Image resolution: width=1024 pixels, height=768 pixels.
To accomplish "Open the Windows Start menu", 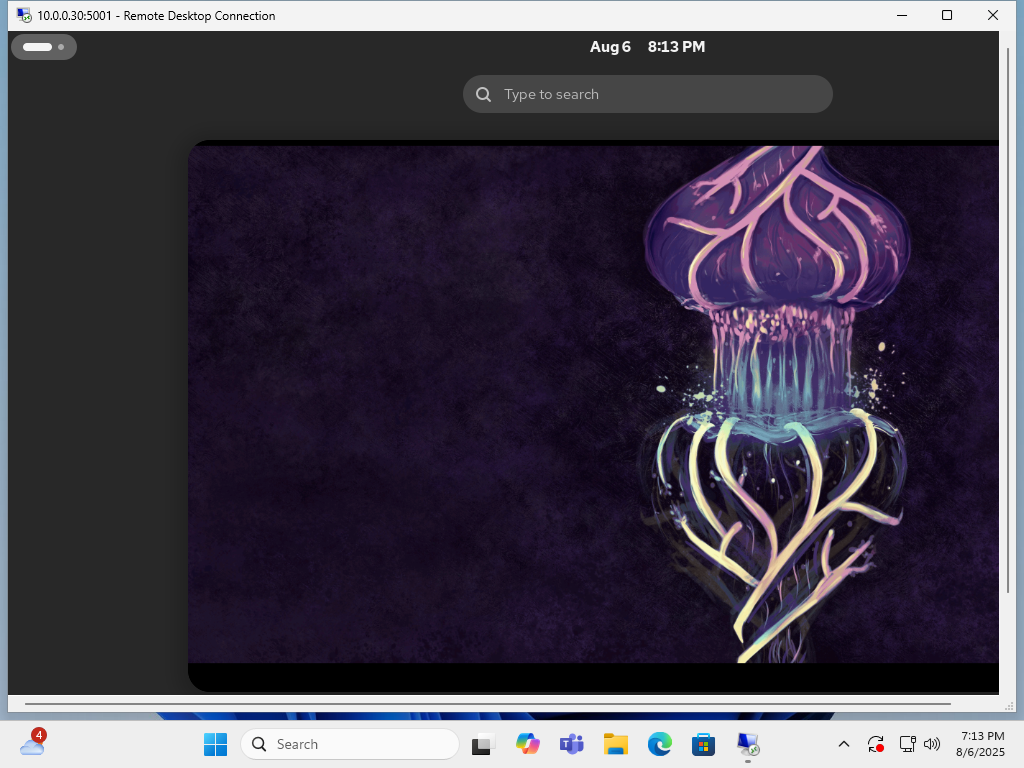I will pos(215,744).
